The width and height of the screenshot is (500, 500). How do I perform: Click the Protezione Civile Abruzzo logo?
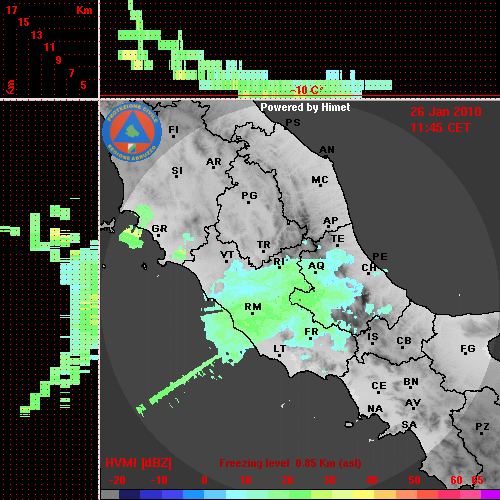point(132,132)
